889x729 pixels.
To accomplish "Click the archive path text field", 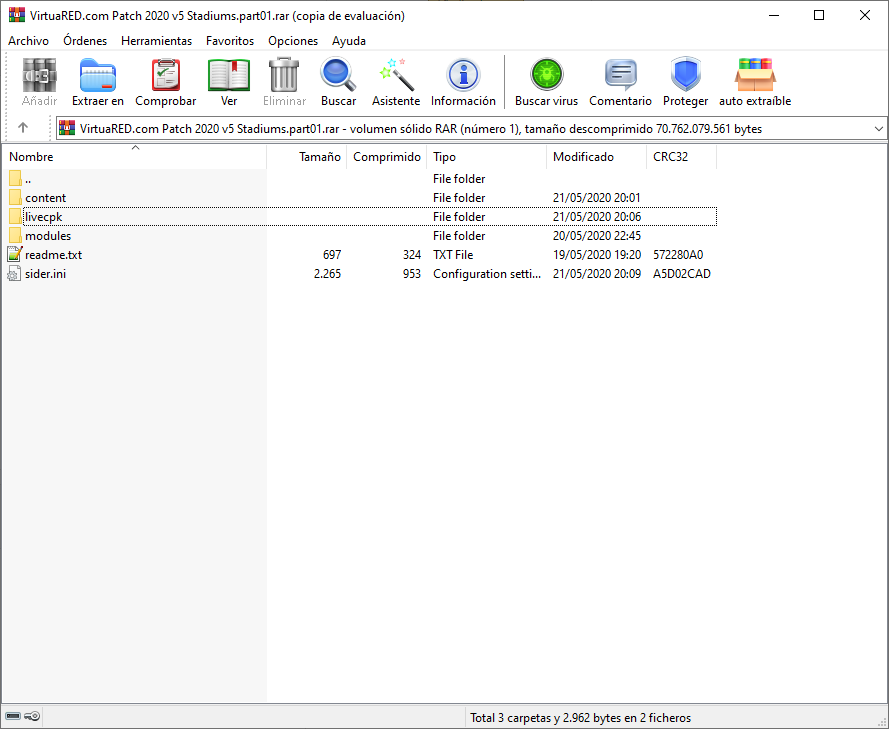I will [x=470, y=129].
